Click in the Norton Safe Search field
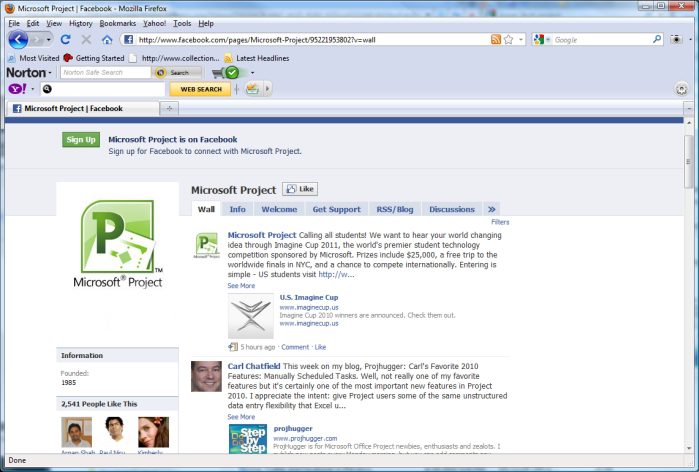Image resolution: width=699 pixels, height=472 pixels. tap(105, 72)
